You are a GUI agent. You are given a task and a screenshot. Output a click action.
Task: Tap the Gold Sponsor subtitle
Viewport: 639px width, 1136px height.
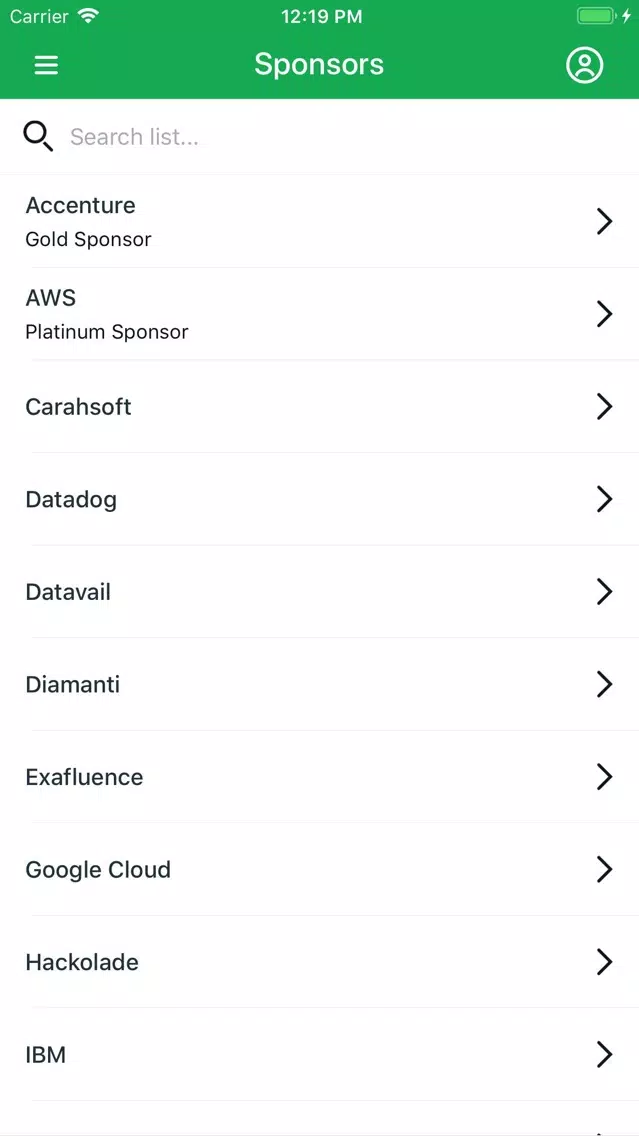click(x=88, y=239)
